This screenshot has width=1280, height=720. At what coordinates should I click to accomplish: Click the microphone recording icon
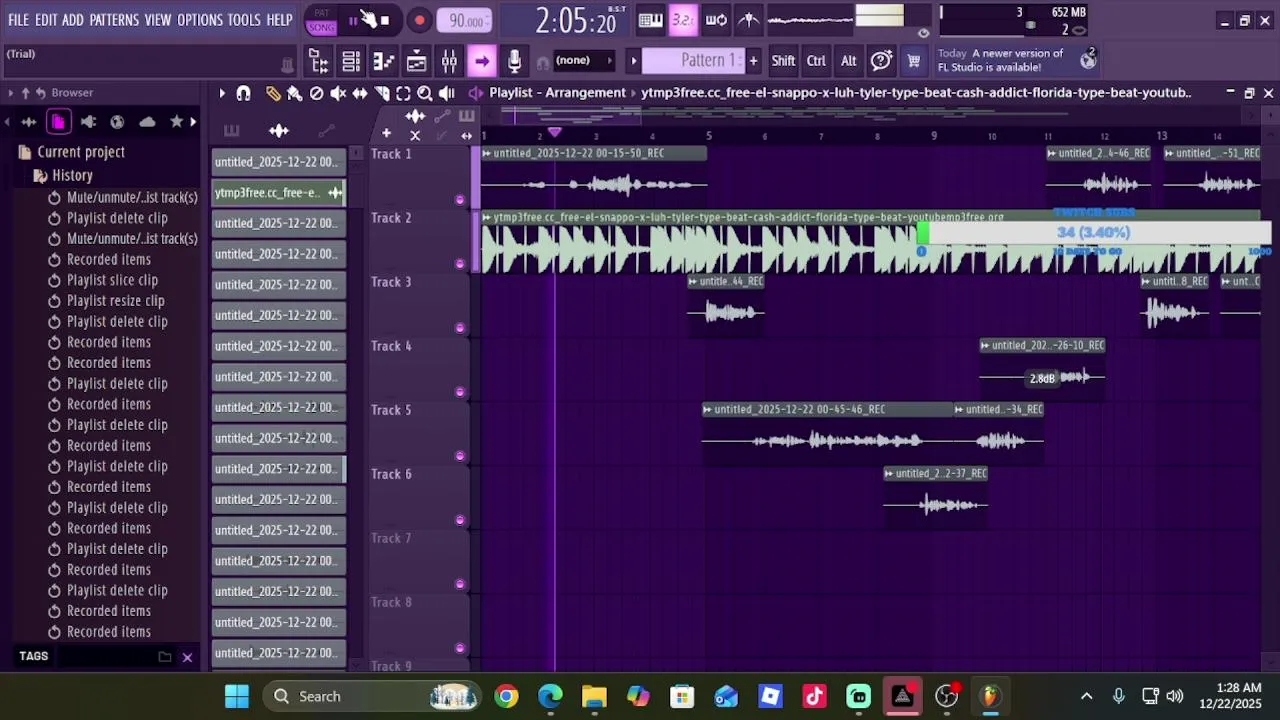pyautogui.click(x=514, y=62)
